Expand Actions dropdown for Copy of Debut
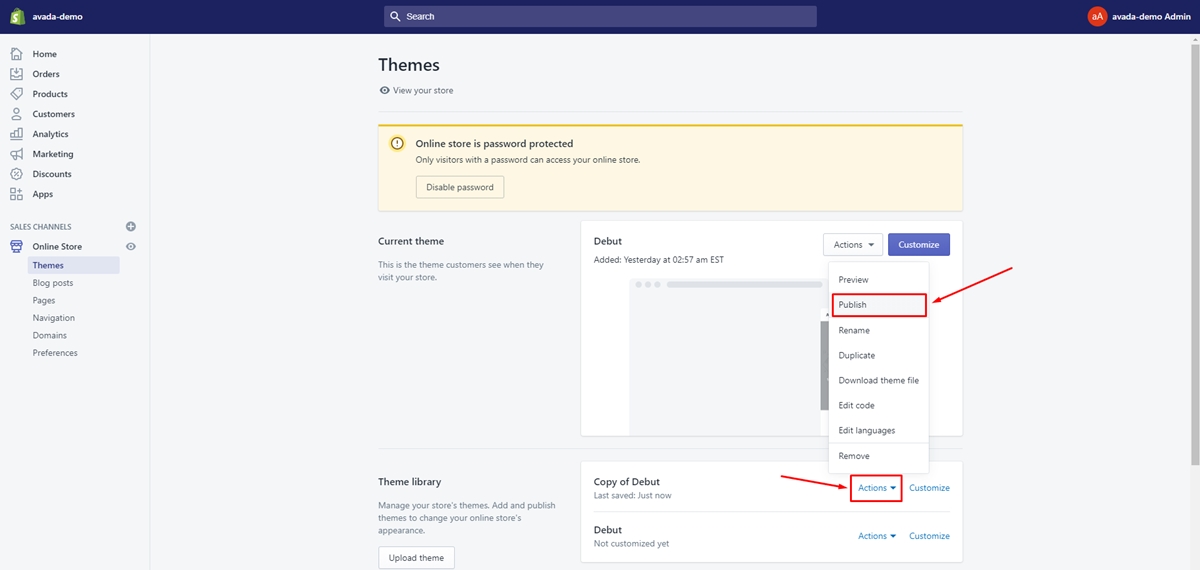The width and height of the screenshot is (1200, 570). (877, 488)
